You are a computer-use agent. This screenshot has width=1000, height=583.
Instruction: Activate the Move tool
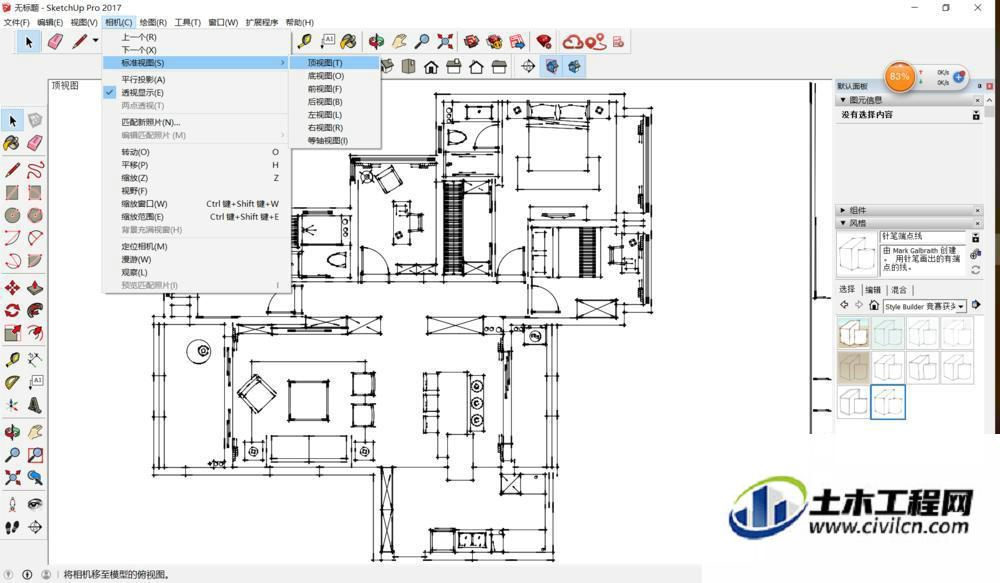coord(11,288)
